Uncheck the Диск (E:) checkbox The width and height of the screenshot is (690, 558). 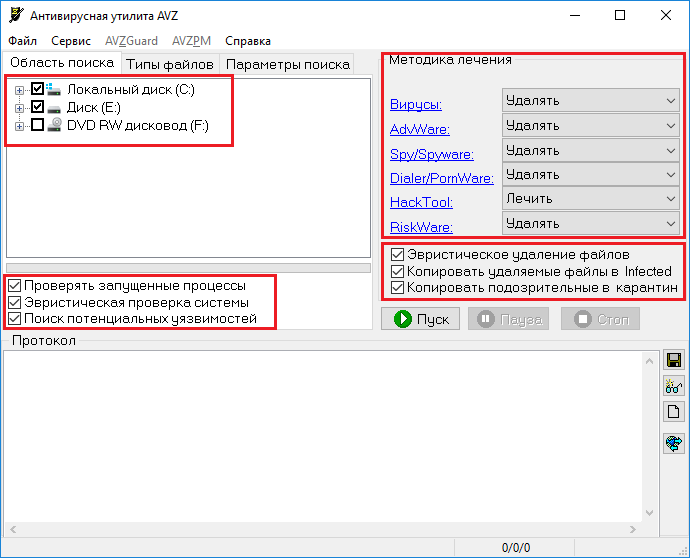37,107
